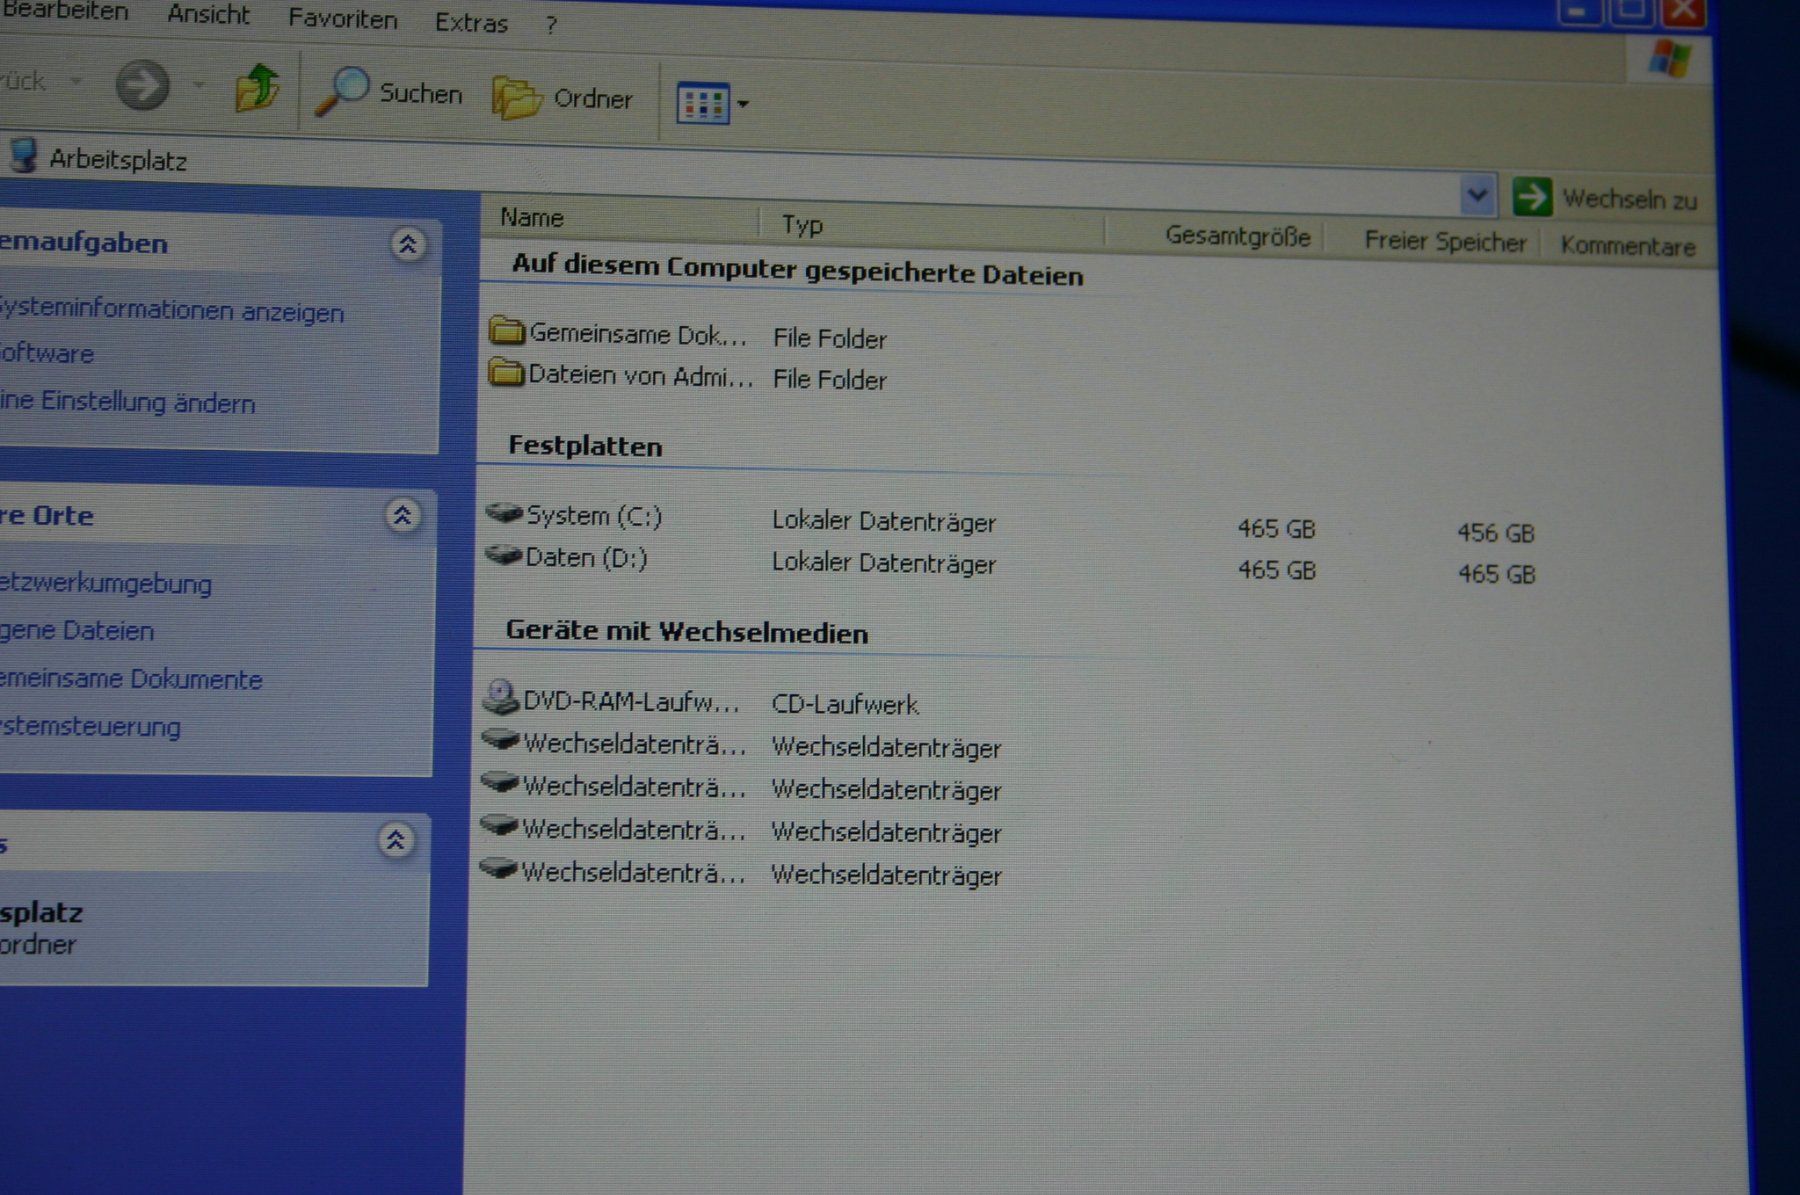Toggle the Ordner folders pane
Screen dimensions: 1800x1195
click(563, 98)
